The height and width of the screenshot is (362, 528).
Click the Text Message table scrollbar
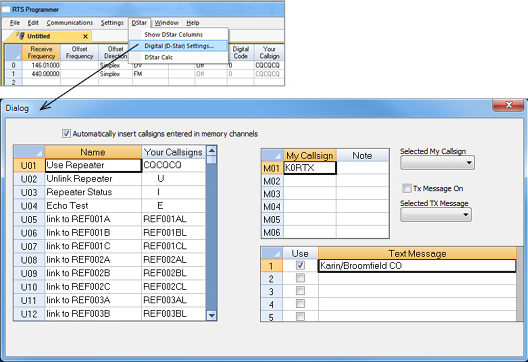(520, 284)
